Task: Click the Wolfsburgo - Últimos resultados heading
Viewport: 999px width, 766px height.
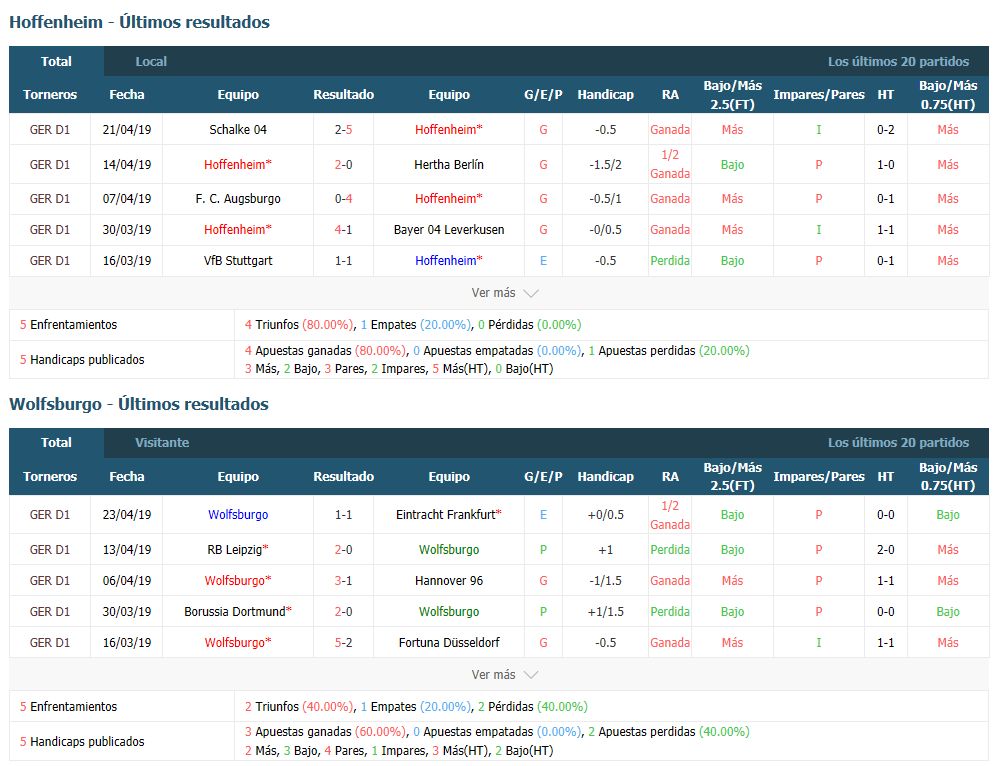Action: [x=139, y=404]
